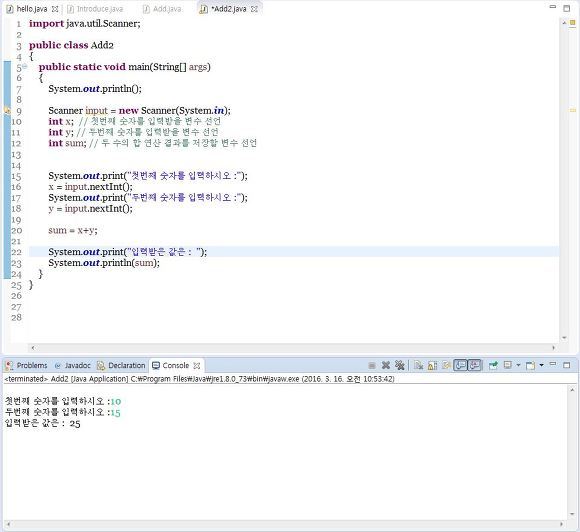Toggle Show Console When Standard Out Changes

(x=460, y=366)
